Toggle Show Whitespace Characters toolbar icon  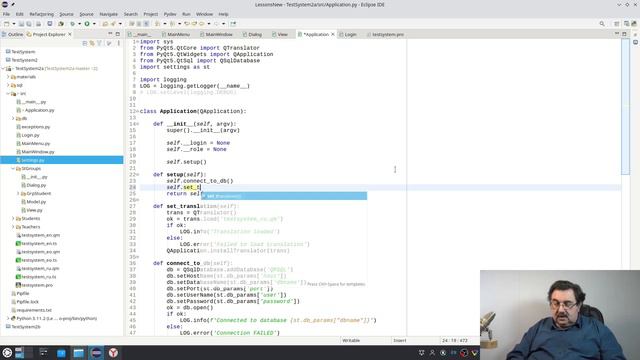pos(146,24)
